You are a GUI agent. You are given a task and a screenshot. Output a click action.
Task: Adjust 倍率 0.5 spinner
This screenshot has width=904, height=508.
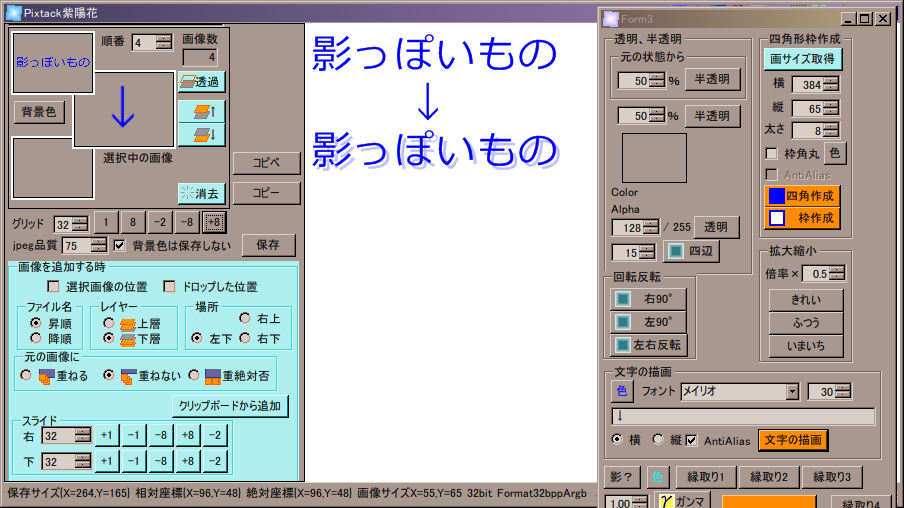click(x=837, y=273)
